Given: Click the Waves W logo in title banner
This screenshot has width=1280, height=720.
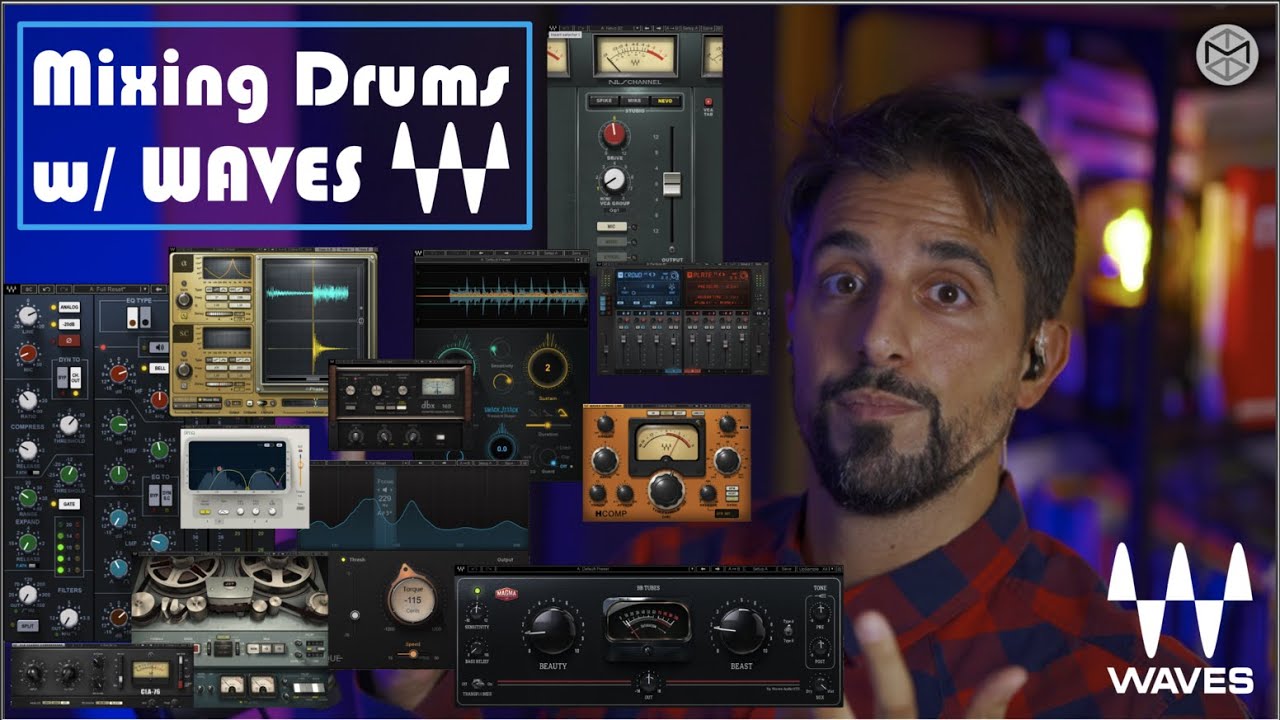Looking at the screenshot, I should (x=450, y=167).
